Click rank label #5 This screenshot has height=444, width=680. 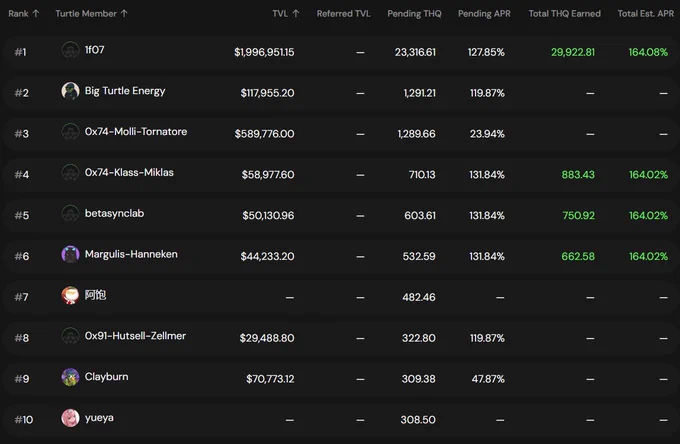tap(22, 215)
